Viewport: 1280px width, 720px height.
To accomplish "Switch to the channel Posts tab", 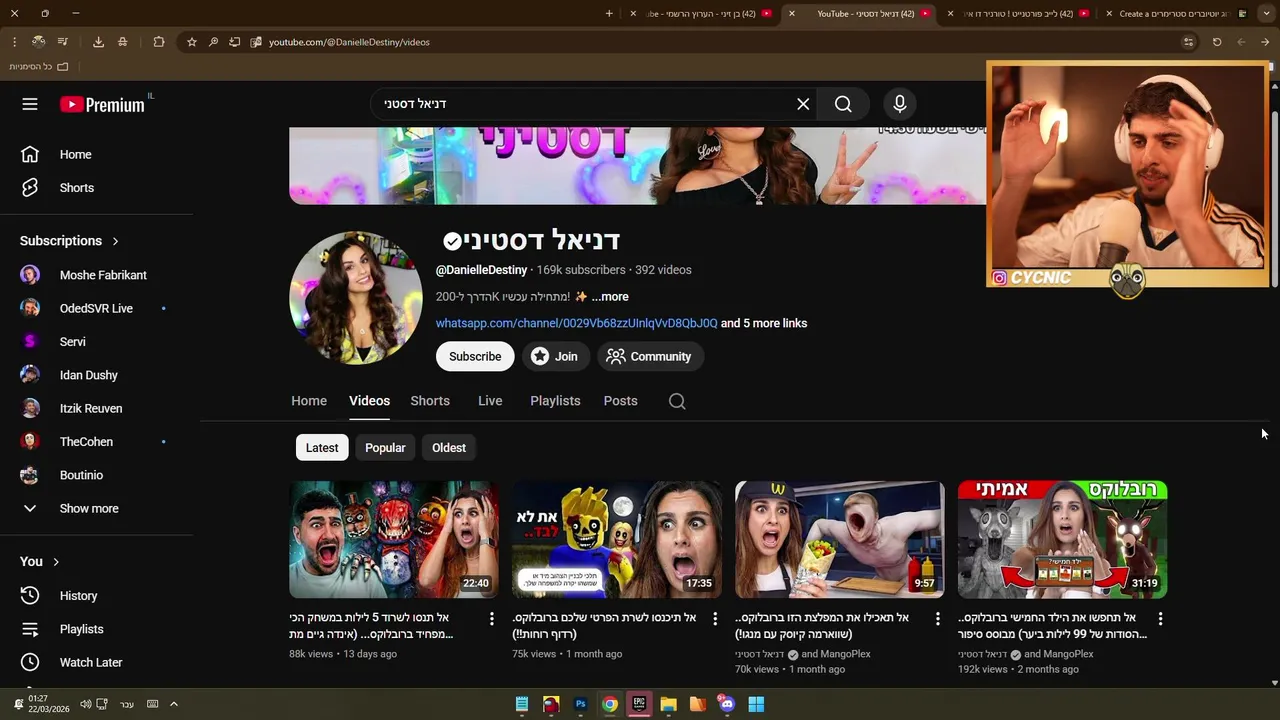I will tap(620, 401).
